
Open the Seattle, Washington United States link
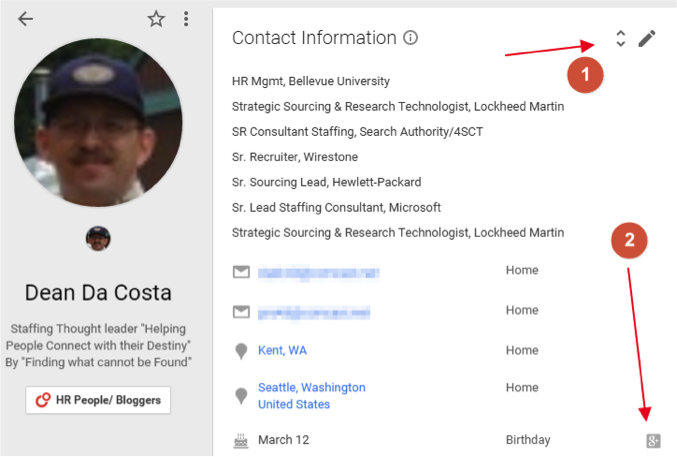(x=312, y=396)
